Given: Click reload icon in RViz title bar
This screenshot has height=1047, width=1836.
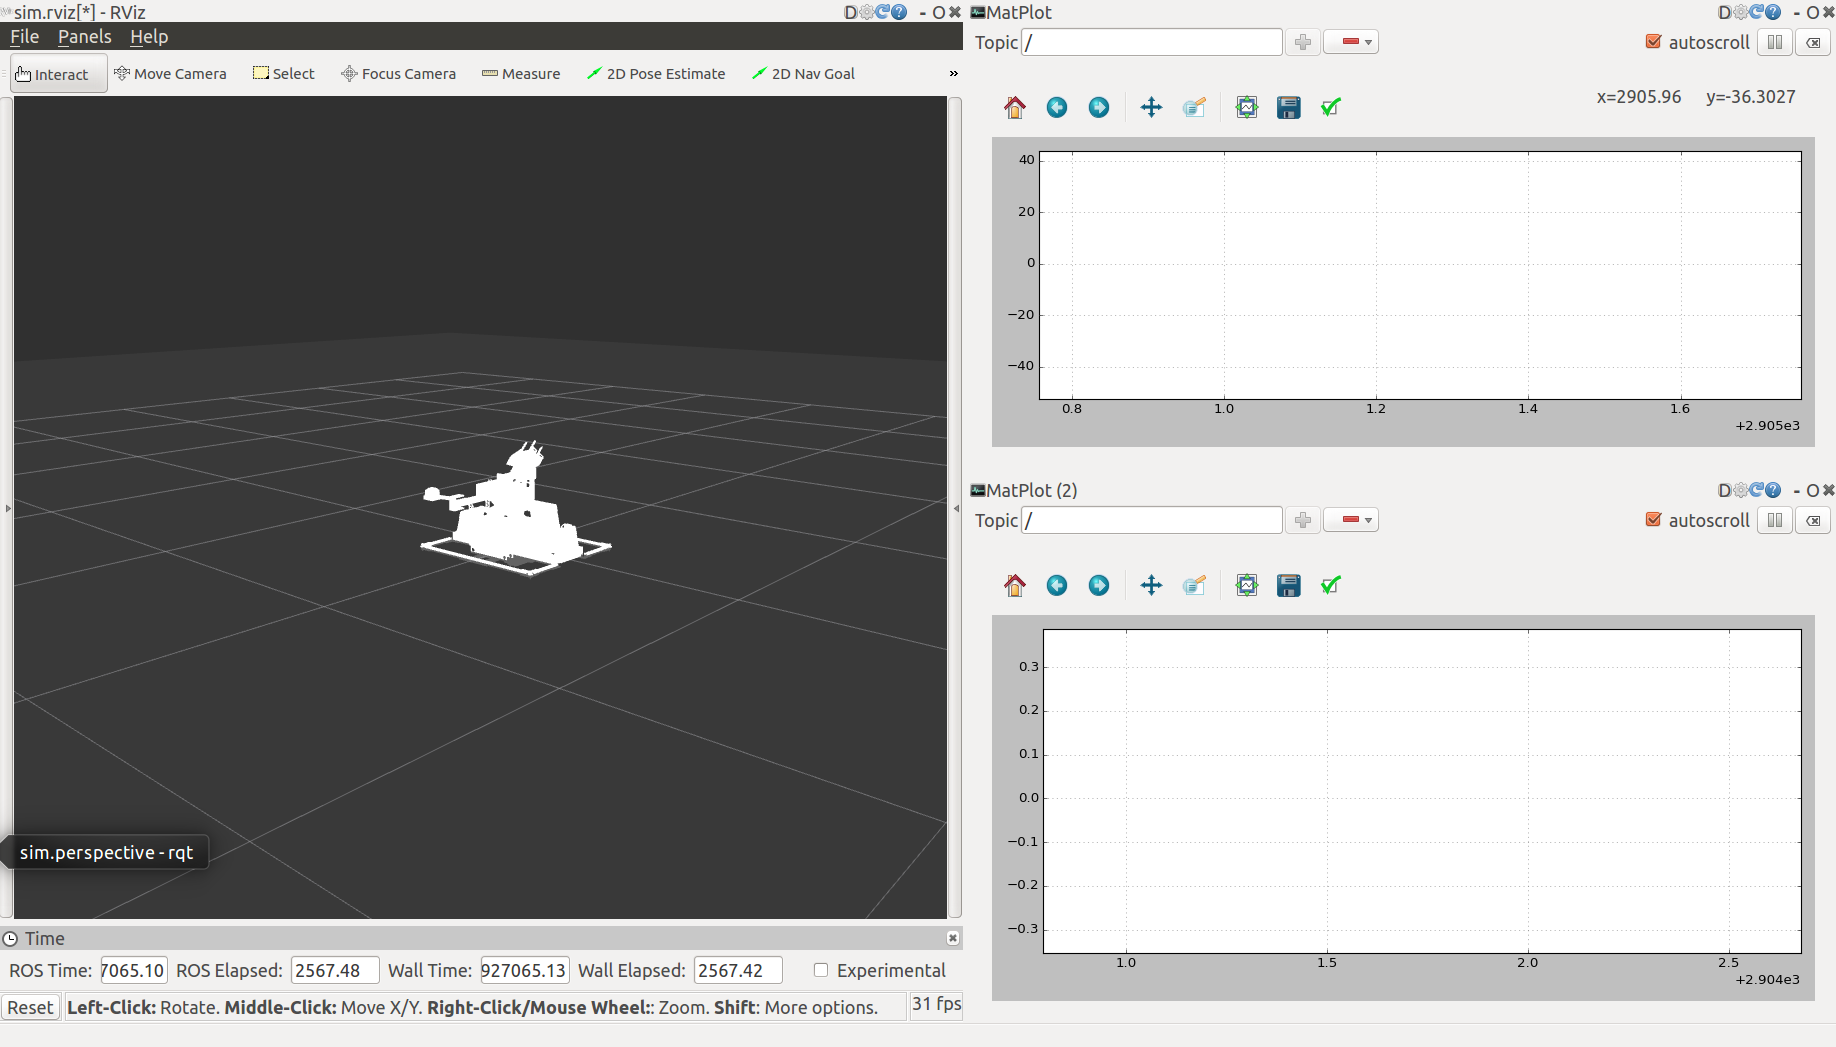Looking at the screenshot, I should tap(882, 12).
